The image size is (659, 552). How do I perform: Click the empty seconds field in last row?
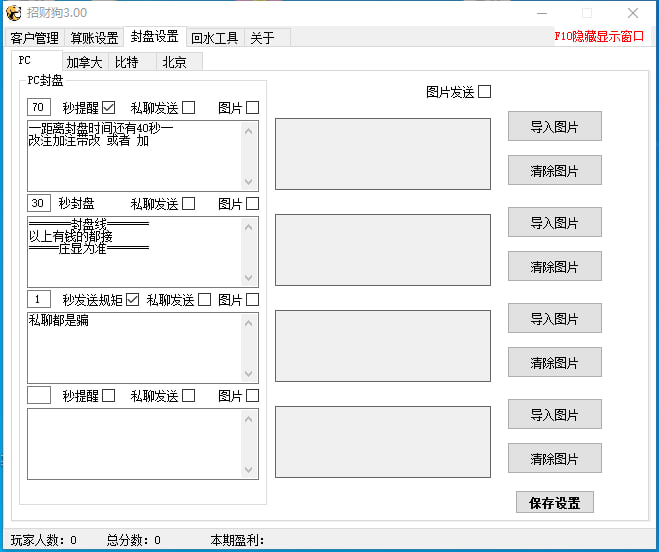[39, 395]
